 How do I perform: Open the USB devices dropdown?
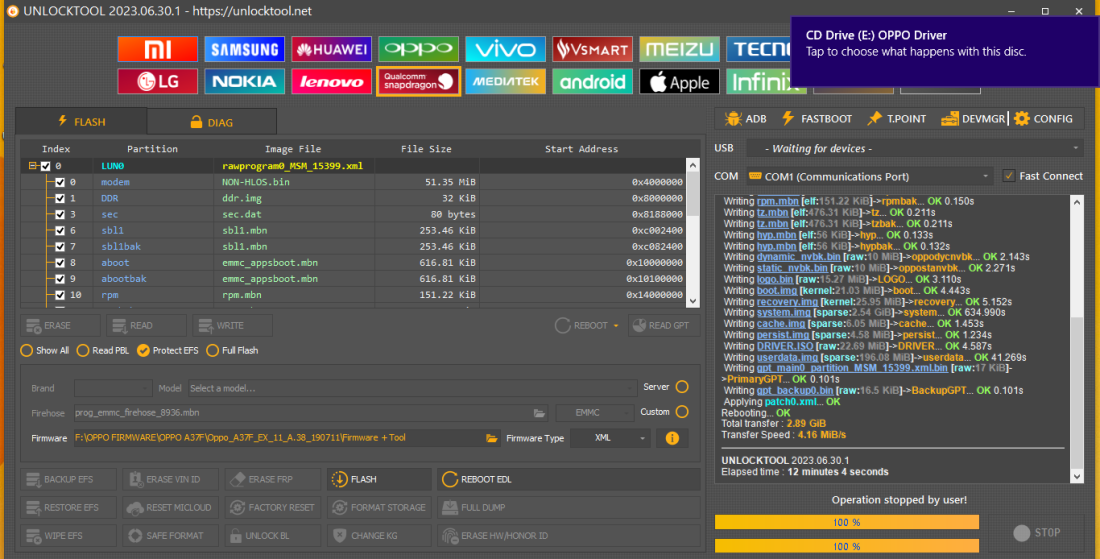coord(915,148)
